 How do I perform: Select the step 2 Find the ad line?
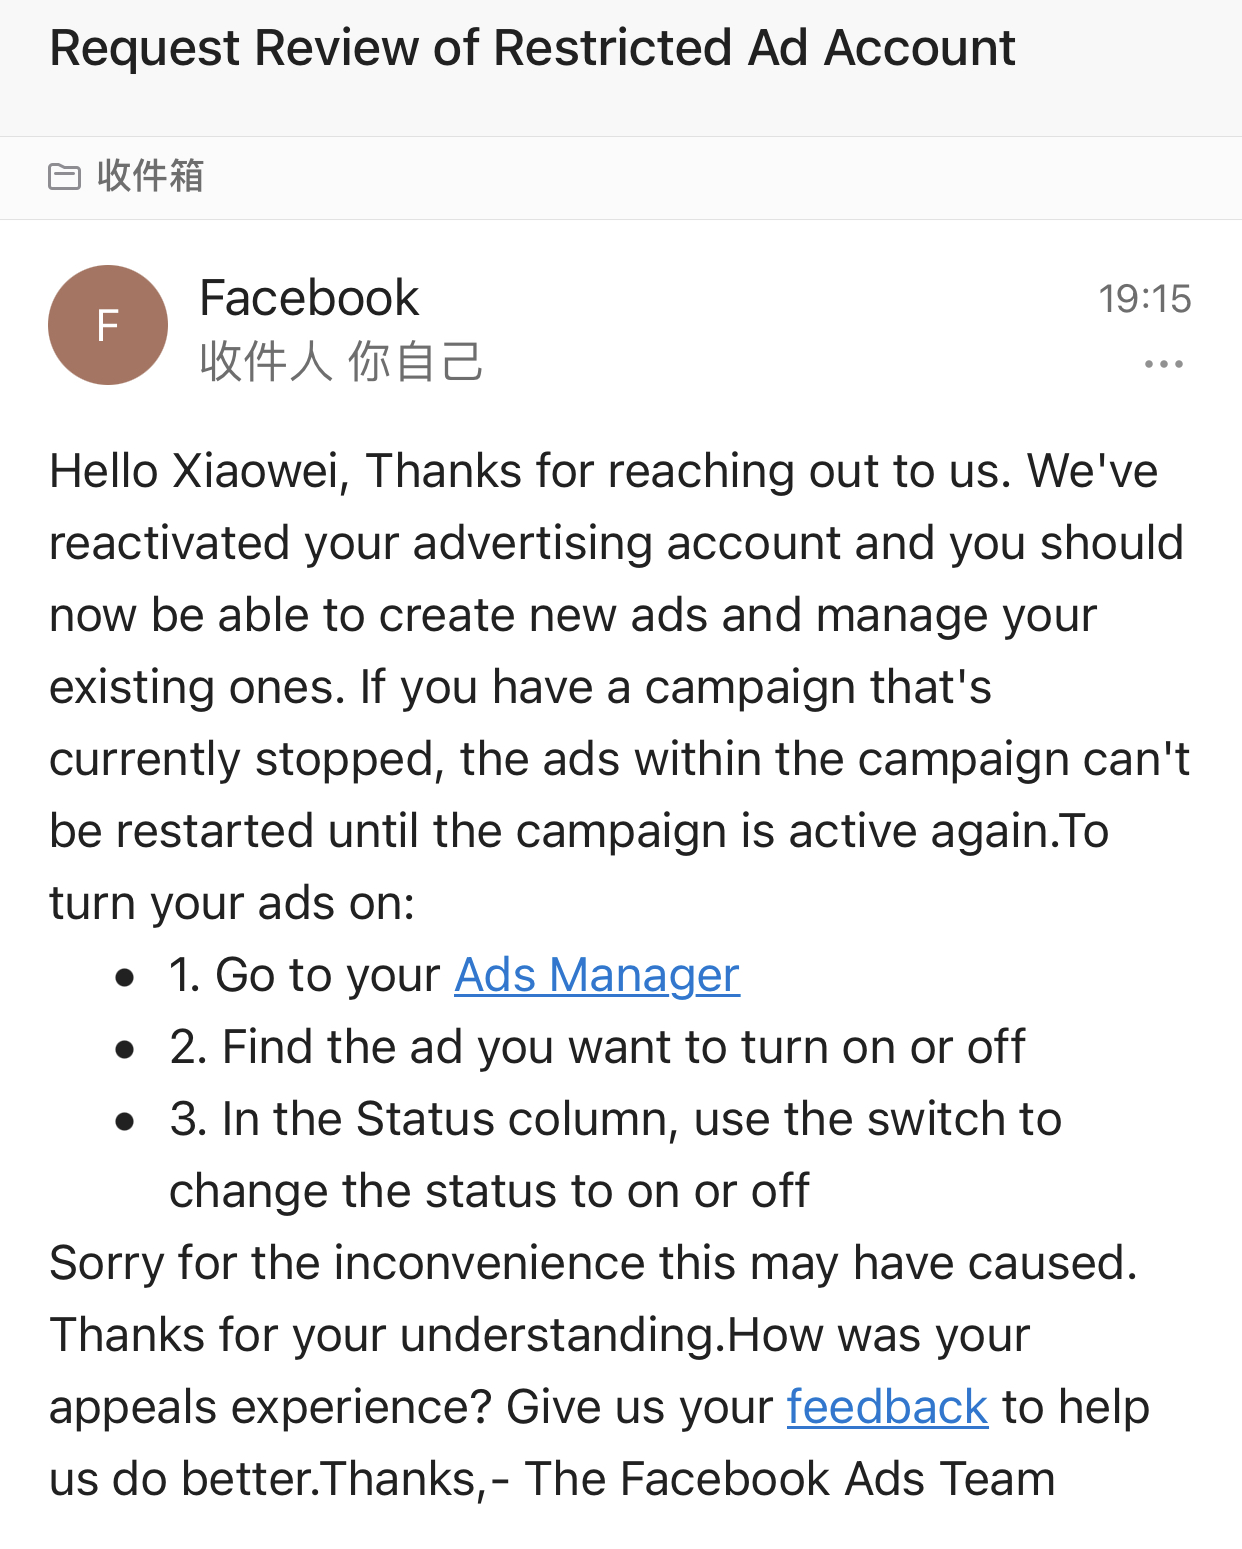click(x=597, y=1047)
